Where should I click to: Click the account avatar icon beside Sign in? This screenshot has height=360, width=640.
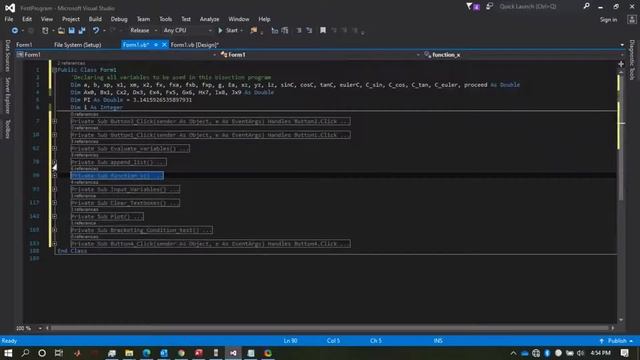click(x=631, y=19)
